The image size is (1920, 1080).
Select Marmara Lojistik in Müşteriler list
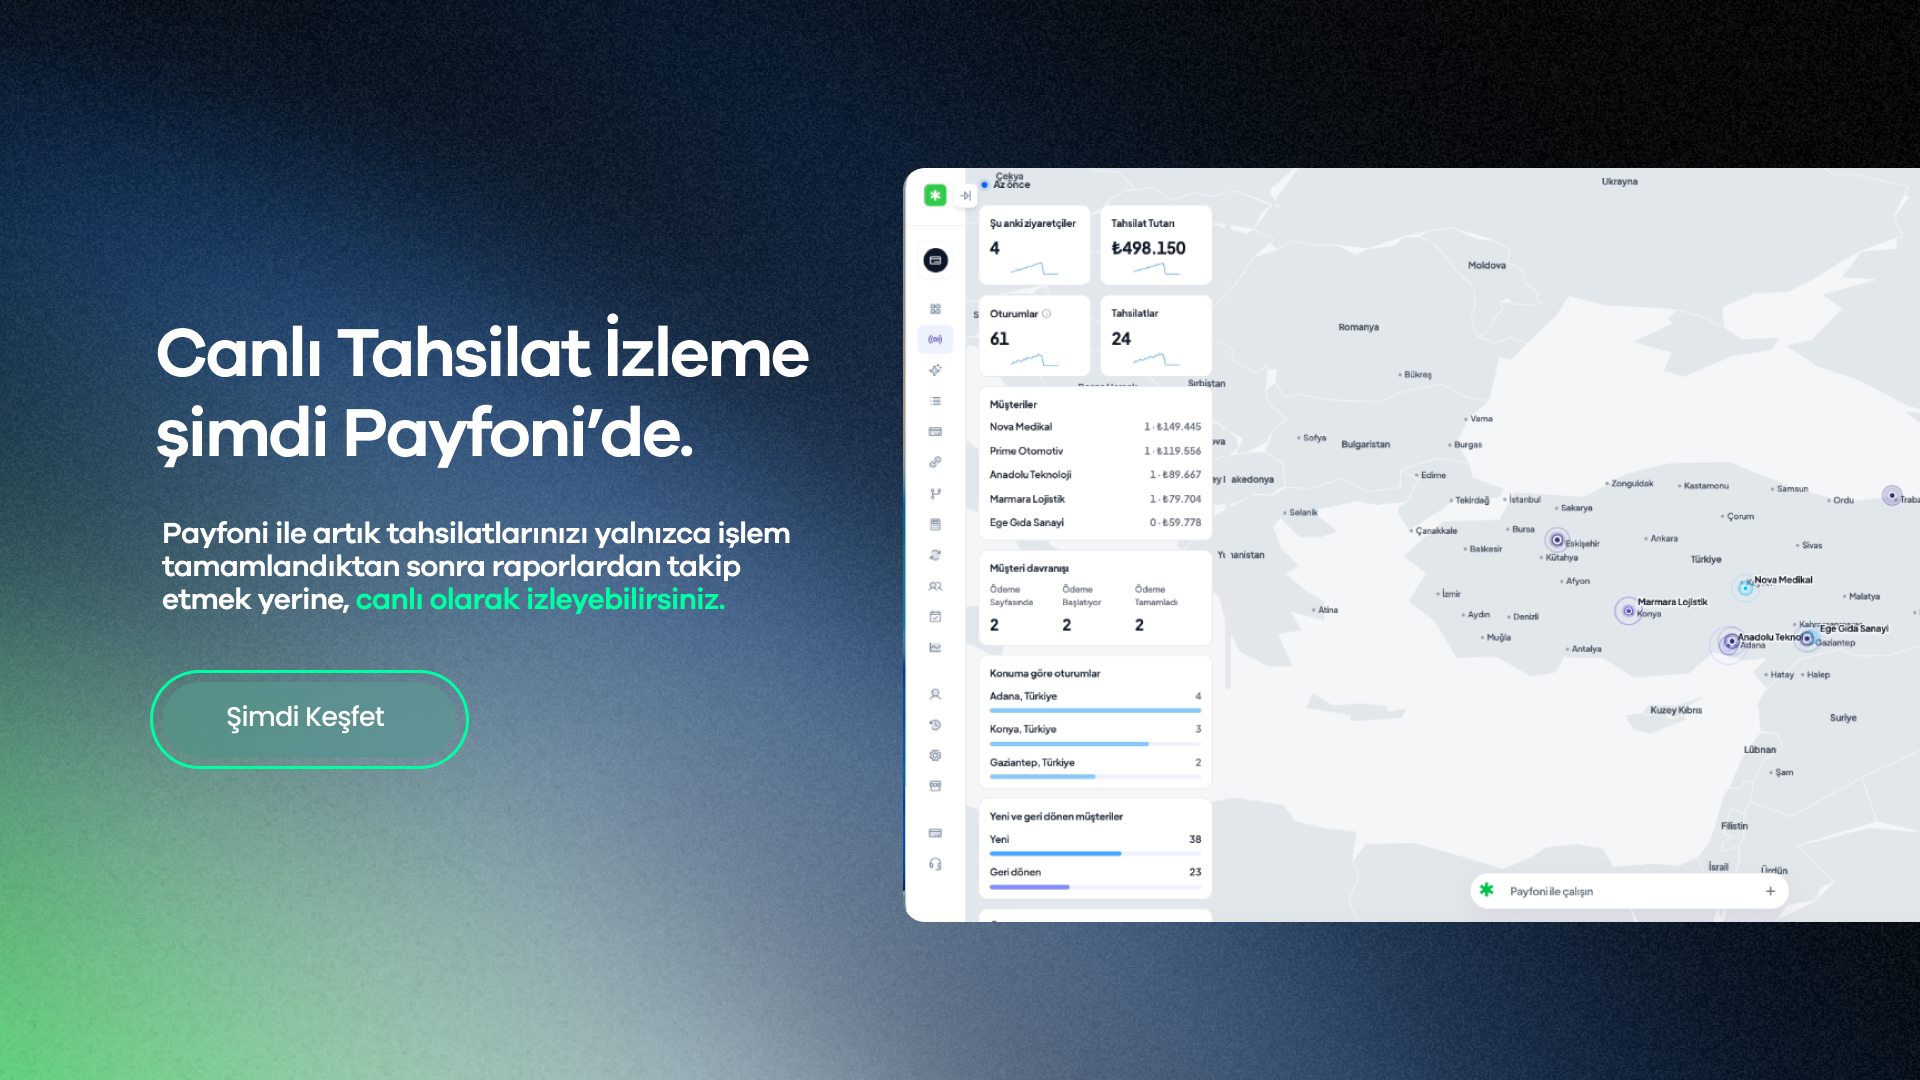[x=1095, y=499]
